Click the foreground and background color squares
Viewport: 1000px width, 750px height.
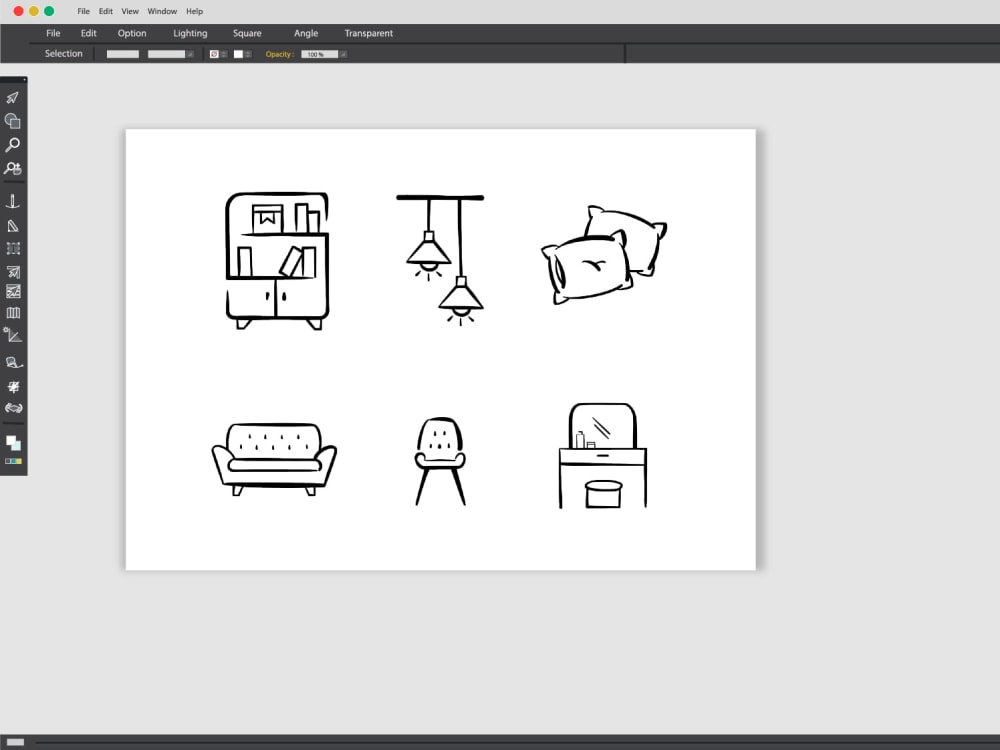[13, 443]
